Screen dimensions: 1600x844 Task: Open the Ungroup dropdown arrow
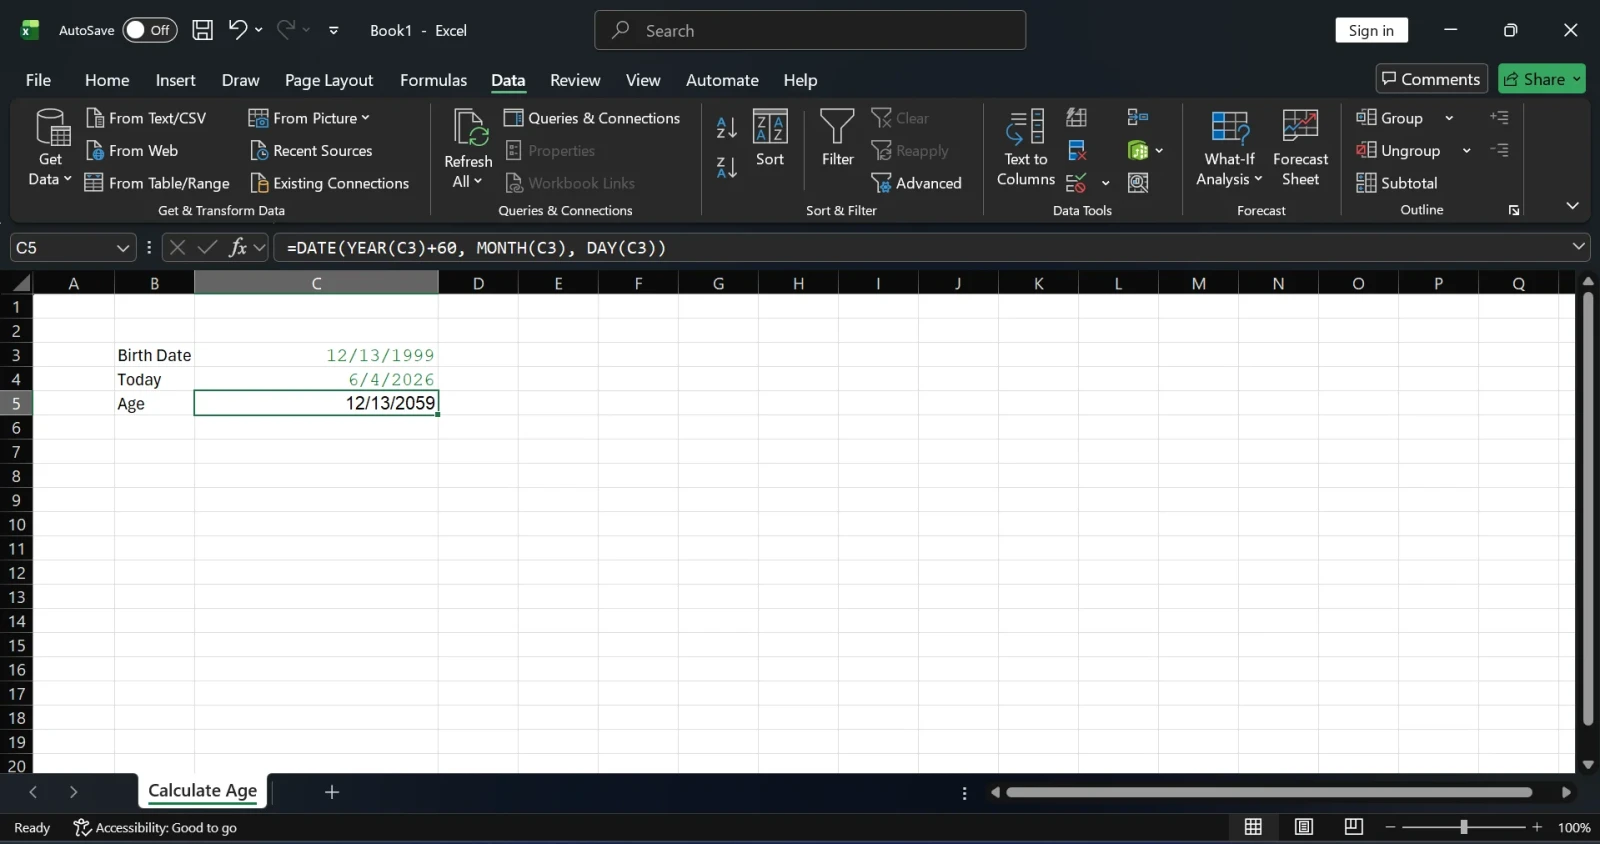pyautogui.click(x=1466, y=151)
